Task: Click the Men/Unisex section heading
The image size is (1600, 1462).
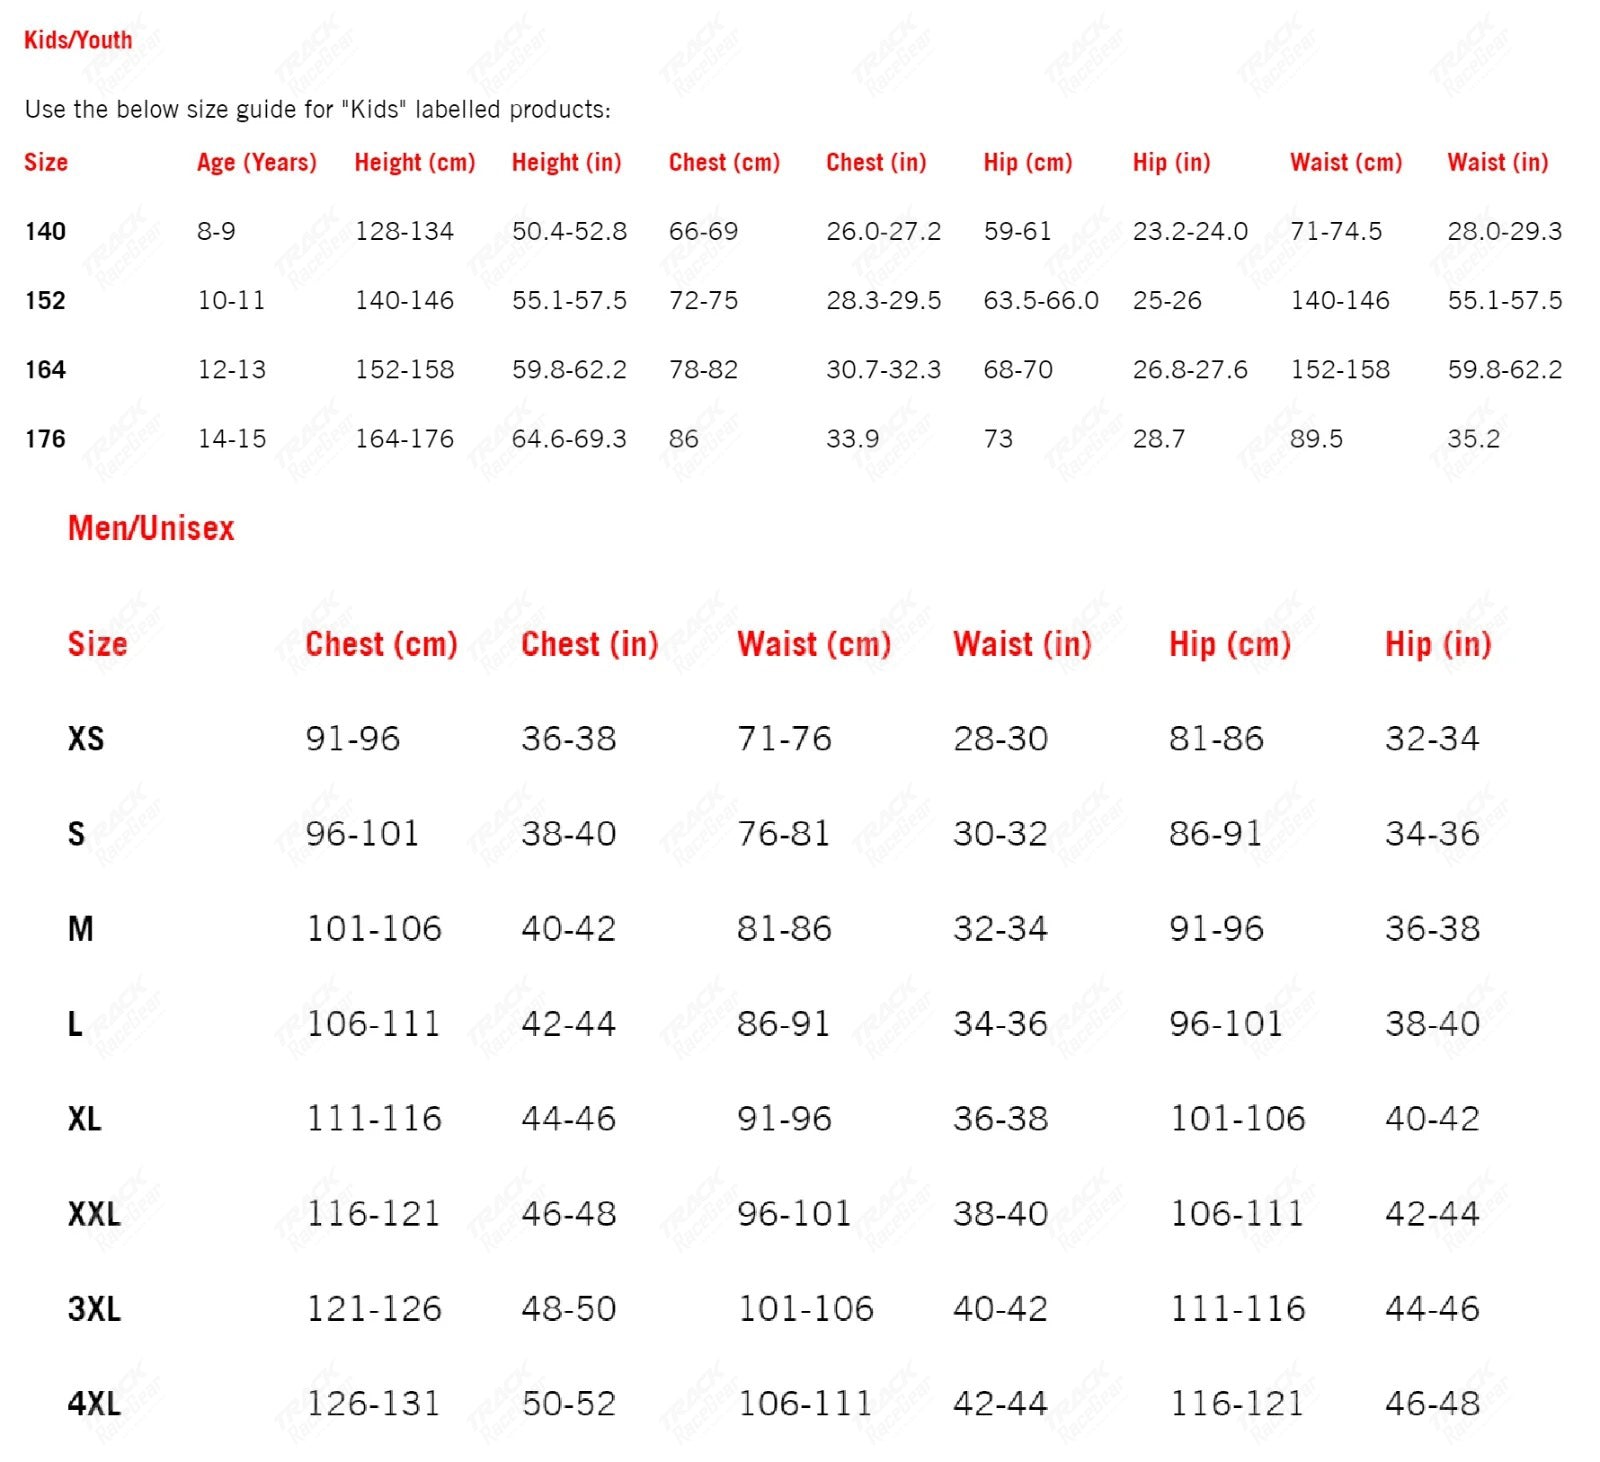Action: pos(151,528)
